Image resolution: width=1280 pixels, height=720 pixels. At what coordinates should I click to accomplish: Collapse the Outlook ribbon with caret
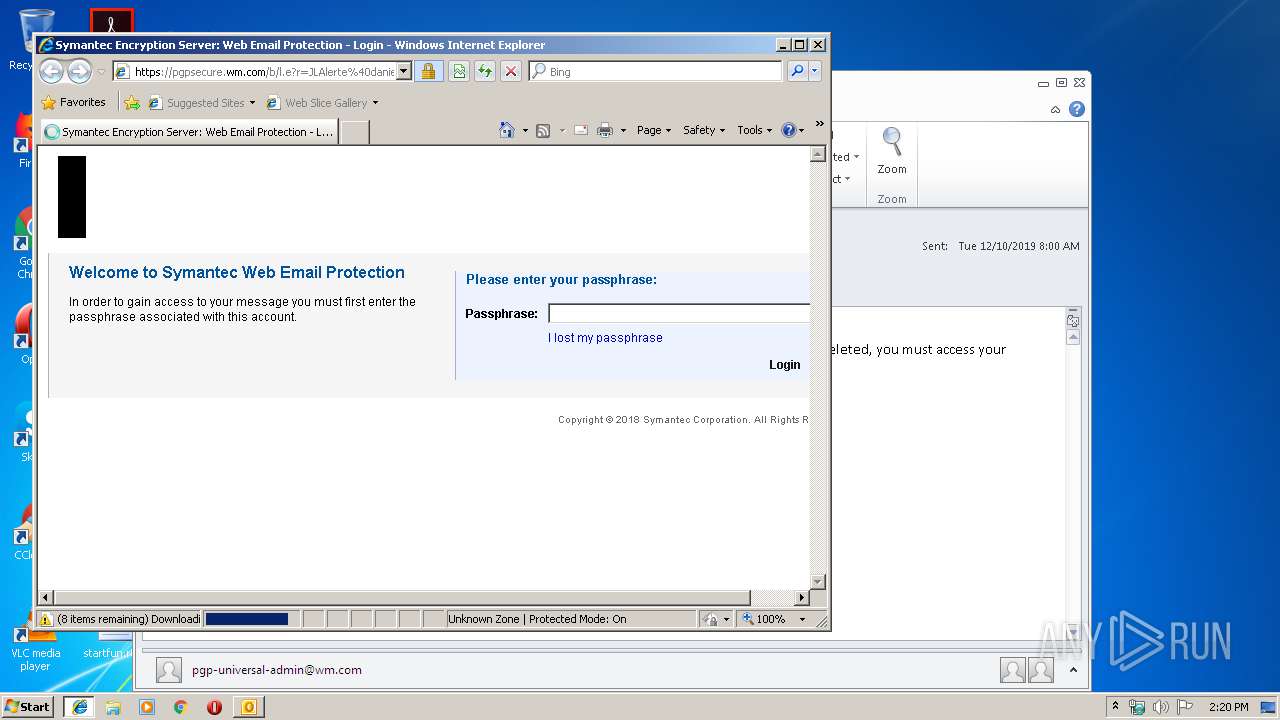(x=1055, y=109)
